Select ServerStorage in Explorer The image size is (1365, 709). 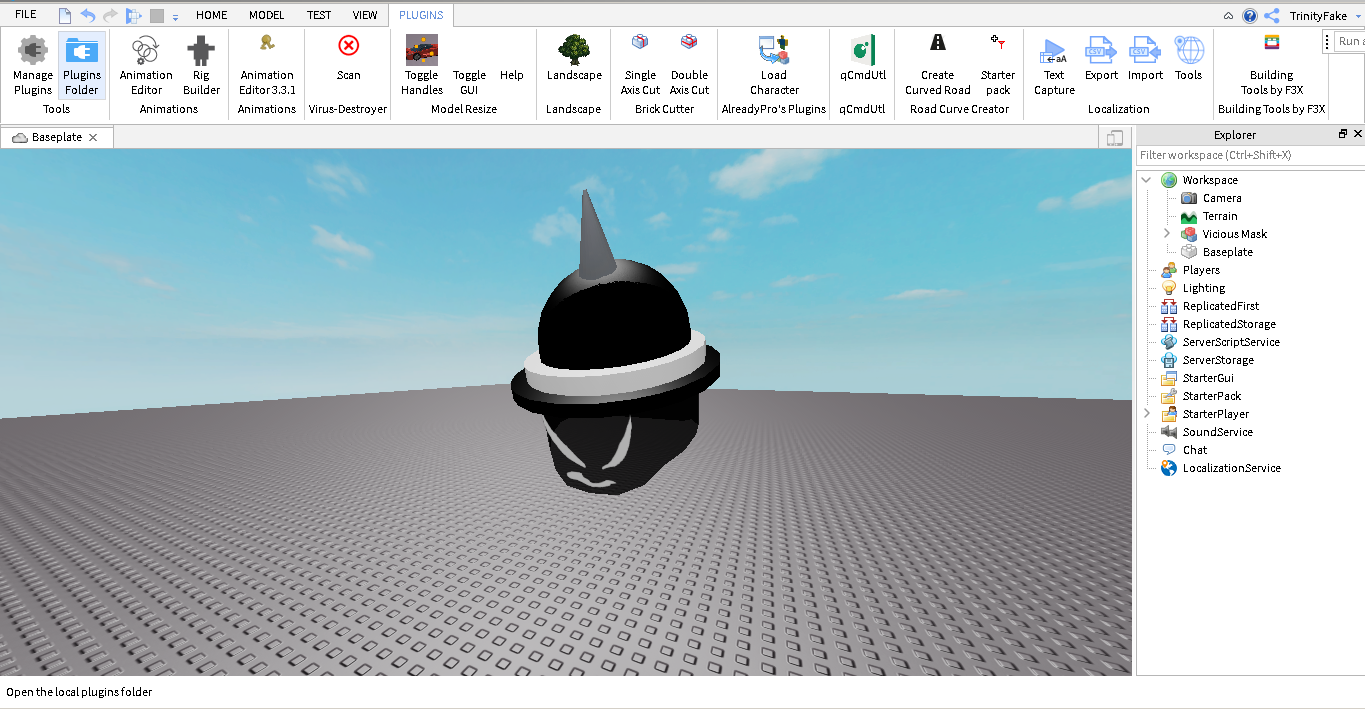[1218, 360]
